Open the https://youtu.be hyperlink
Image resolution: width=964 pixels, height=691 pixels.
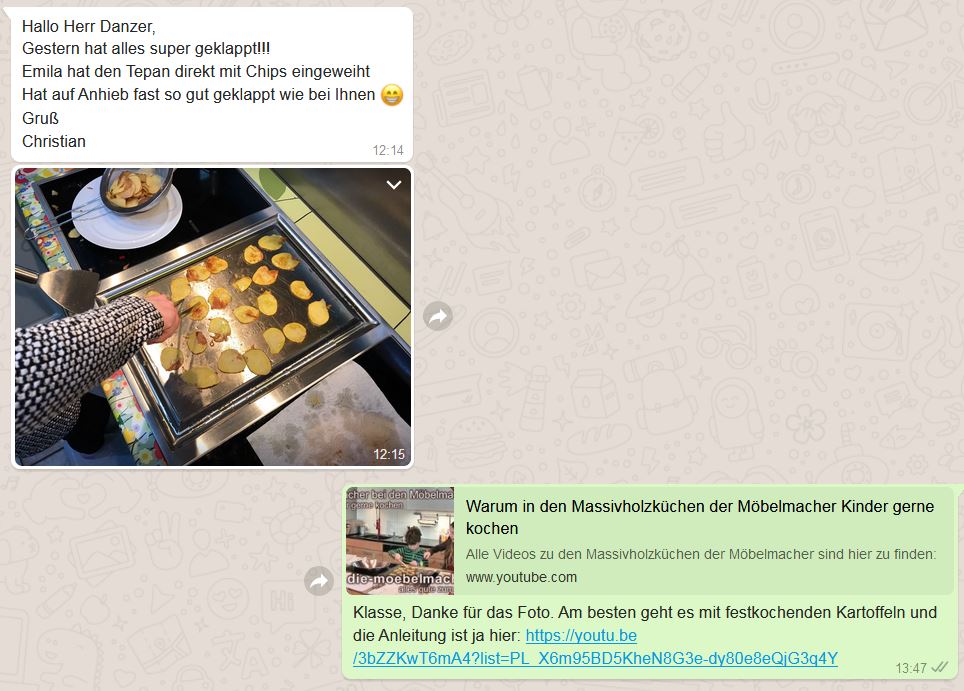[581, 635]
